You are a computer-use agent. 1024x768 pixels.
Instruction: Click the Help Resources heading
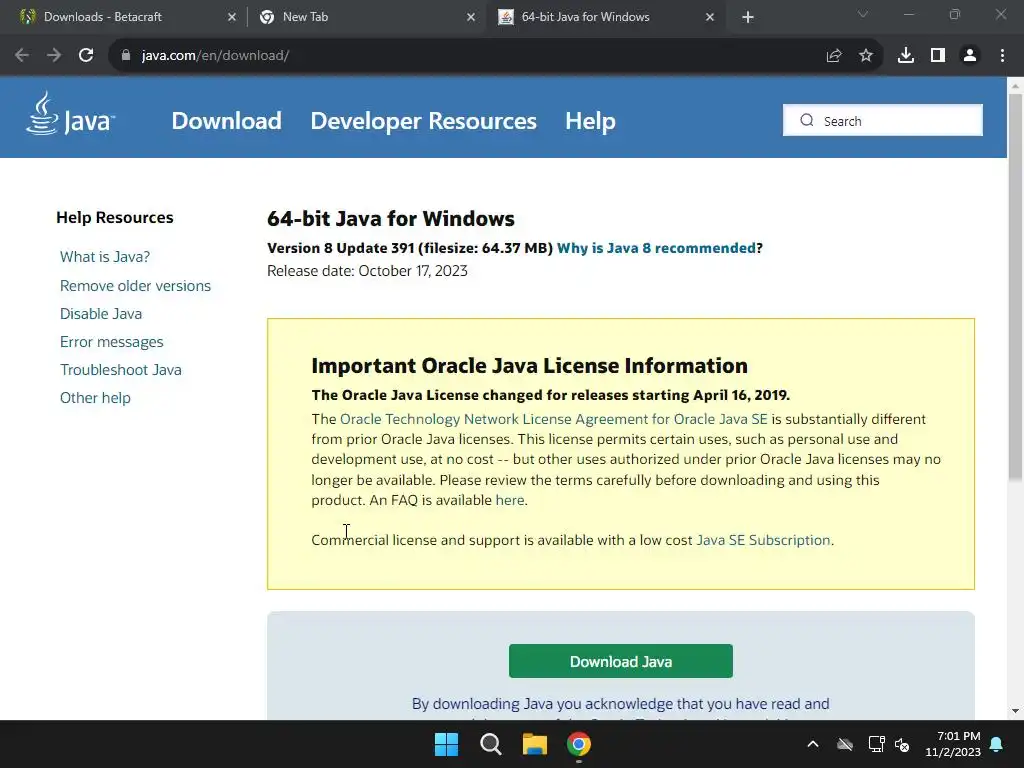pos(115,217)
